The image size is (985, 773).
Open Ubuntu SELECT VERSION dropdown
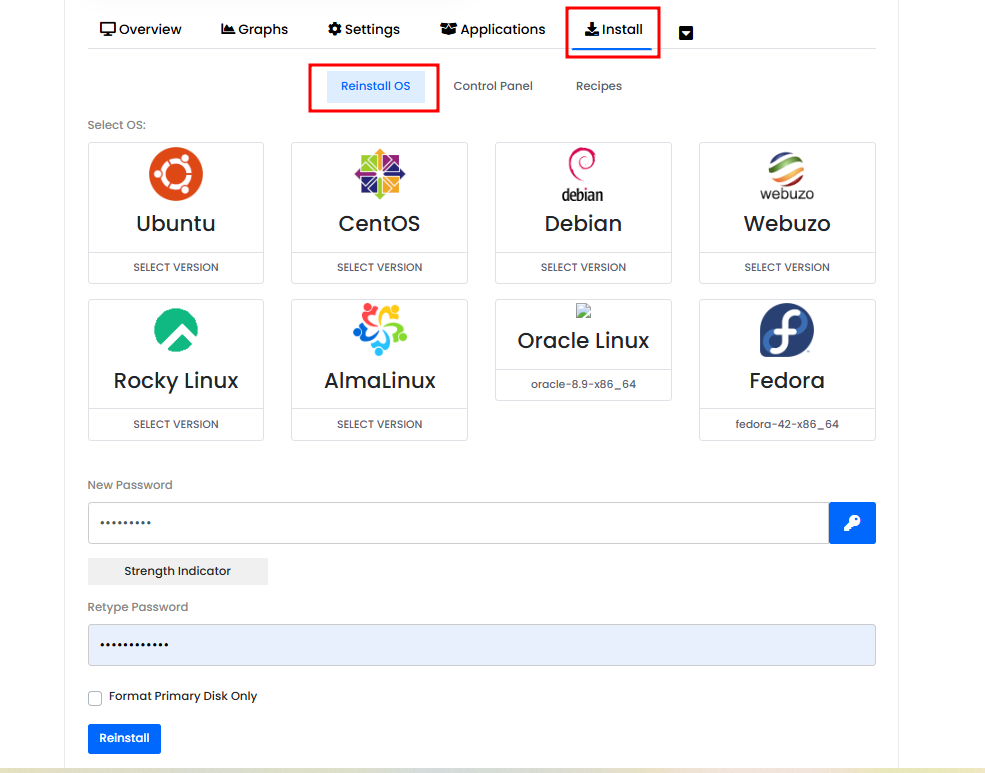176,267
